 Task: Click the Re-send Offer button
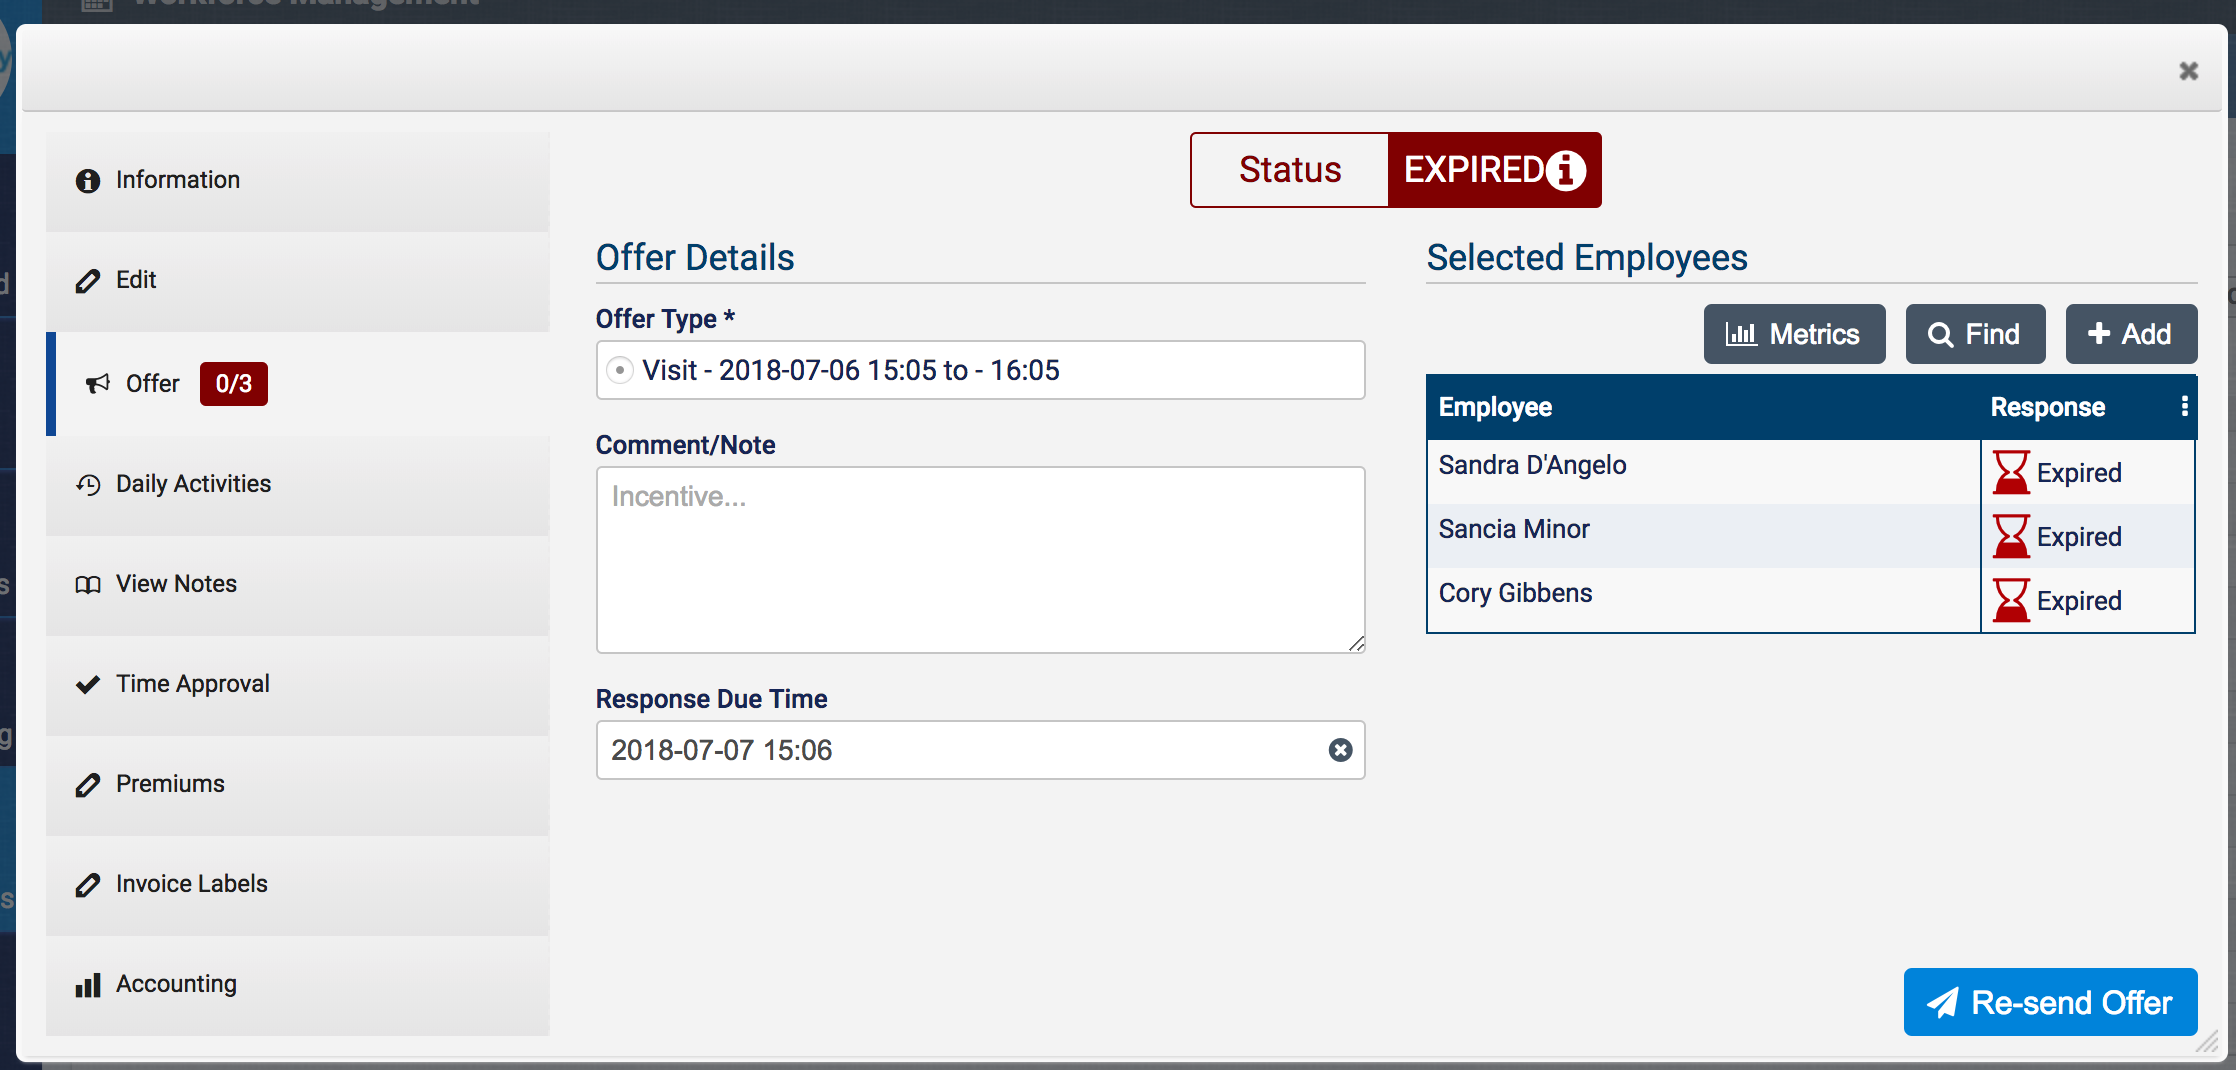2050,1002
